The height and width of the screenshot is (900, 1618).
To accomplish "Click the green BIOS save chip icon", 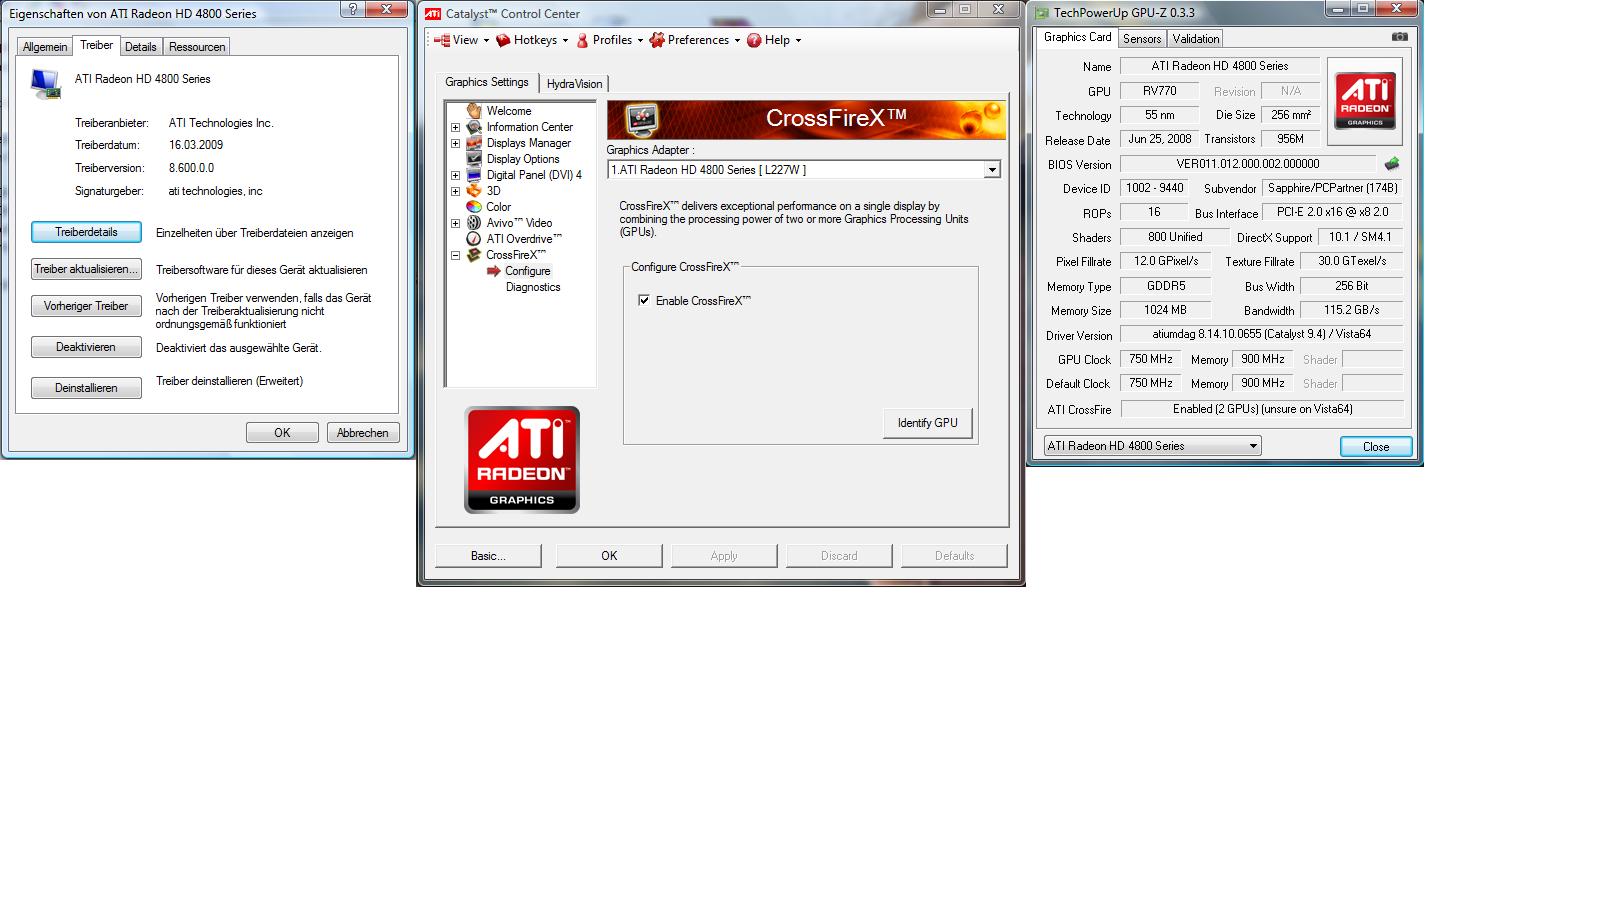I will pyautogui.click(x=1392, y=164).
